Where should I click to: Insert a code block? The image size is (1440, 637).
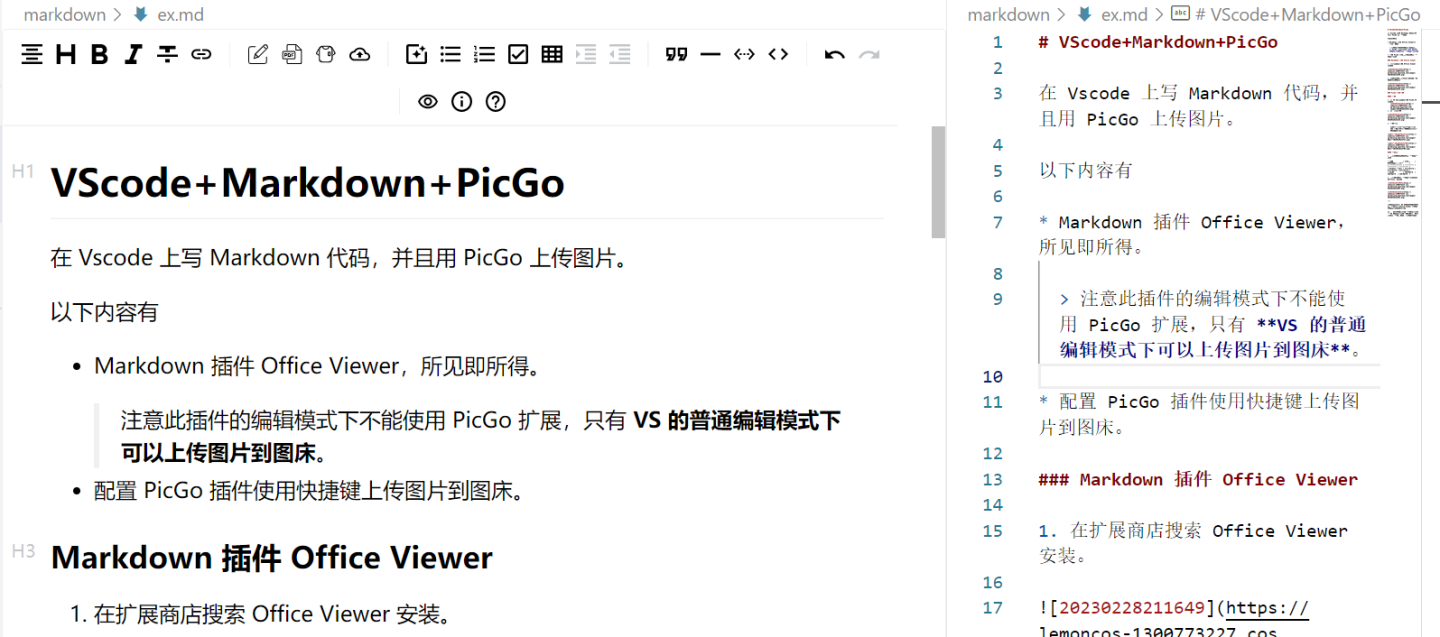click(778, 54)
